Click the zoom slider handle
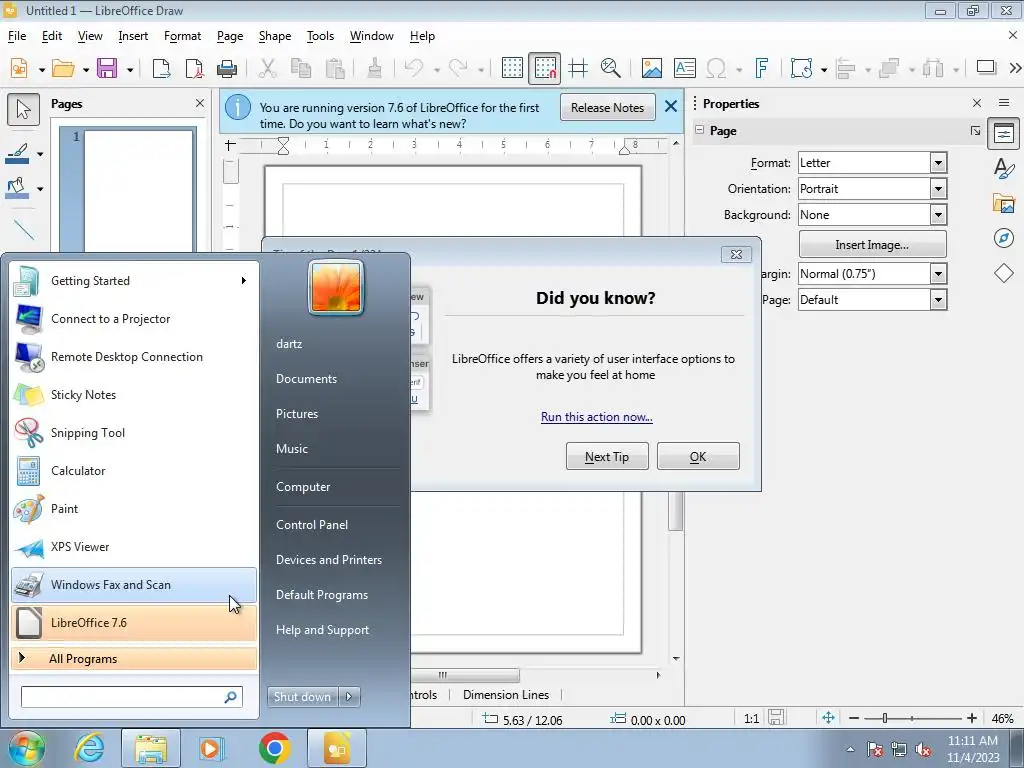The height and width of the screenshot is (768, 1024). (885, 718)
